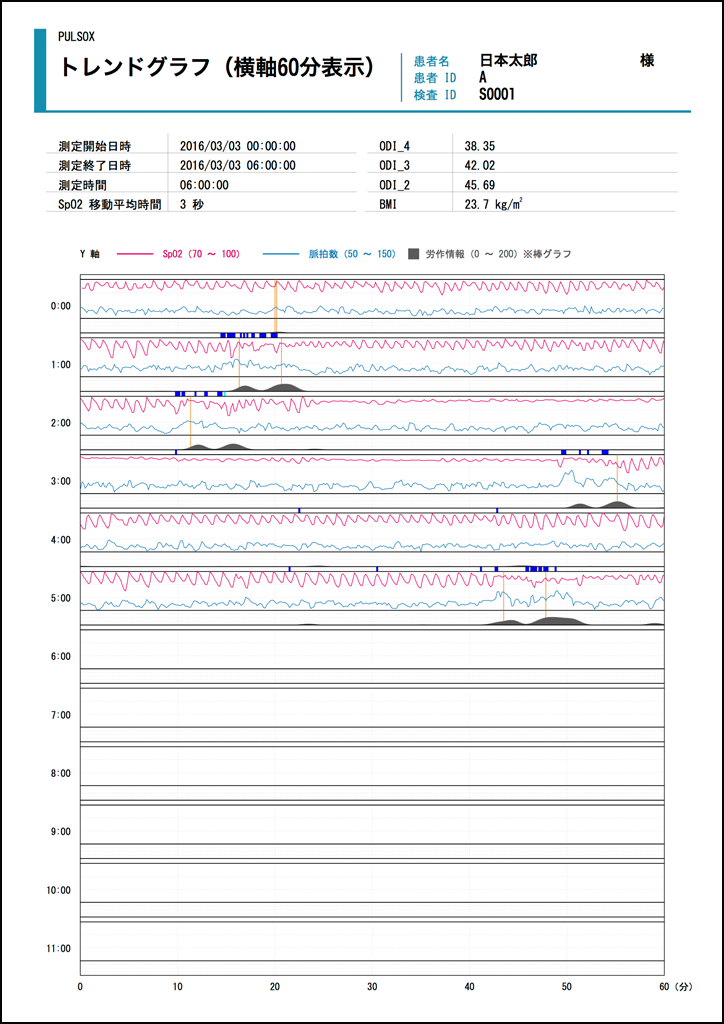Click the 測定終了日時 date value
The width and height of the screenshot is (724, 1024).
click(x=237, y=166)
